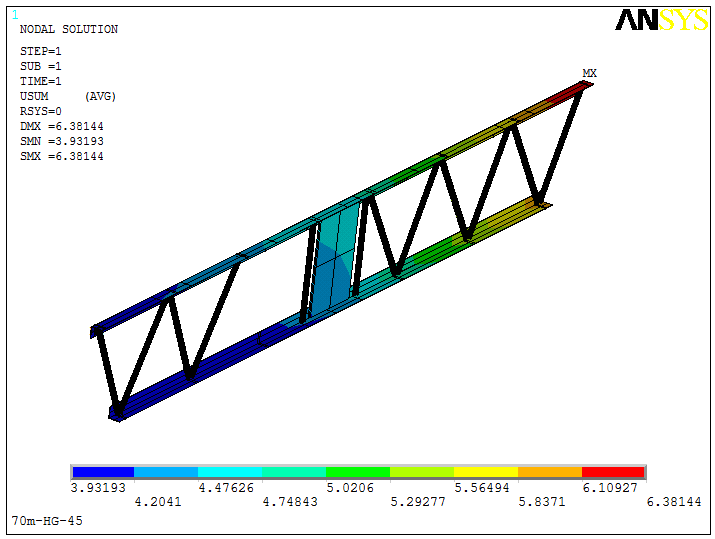
Task: Click the green legend swatch at 5.0206
Action: click(x=358, y=472)
